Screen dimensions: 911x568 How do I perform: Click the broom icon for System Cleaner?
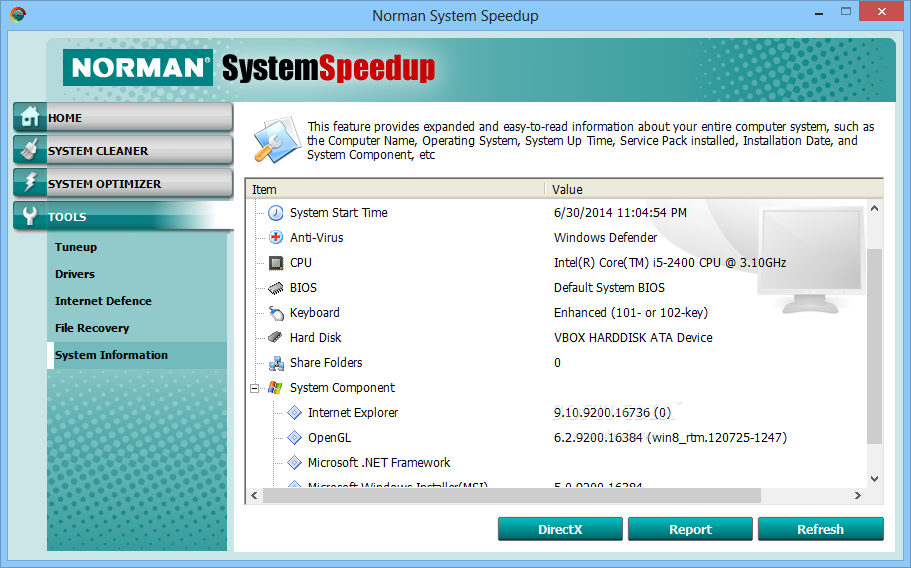point(29,149)
